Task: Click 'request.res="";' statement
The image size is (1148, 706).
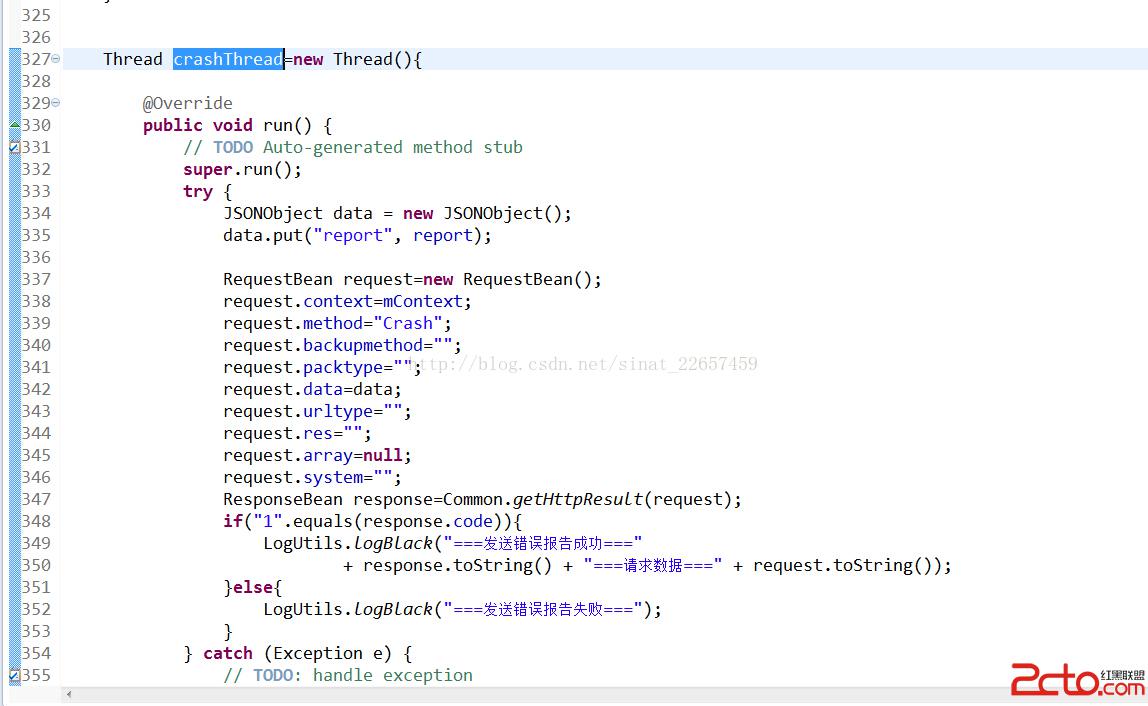Action: tap(297, 433)
